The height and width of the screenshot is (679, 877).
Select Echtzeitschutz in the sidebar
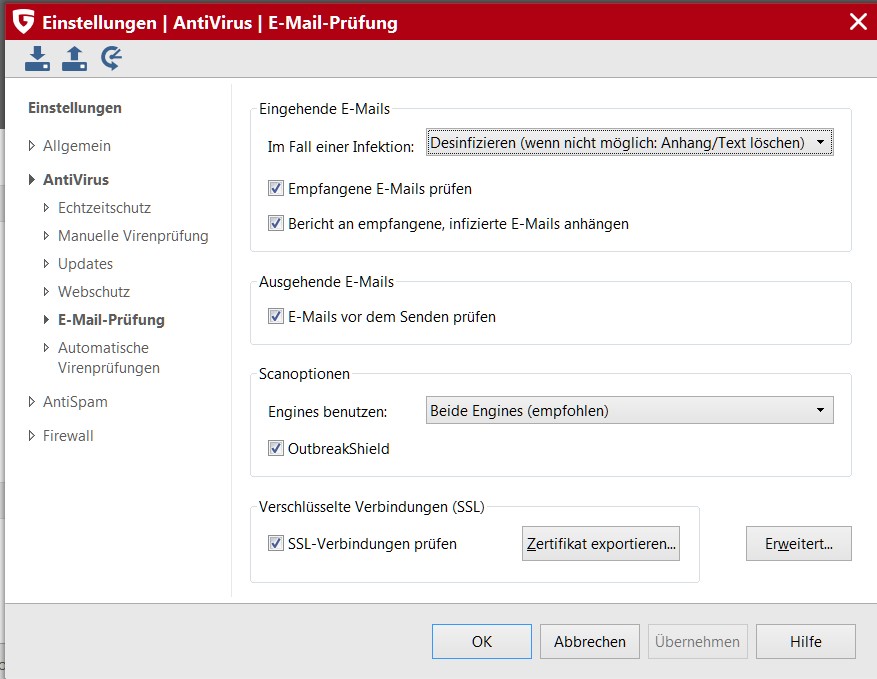pos(104,208)
